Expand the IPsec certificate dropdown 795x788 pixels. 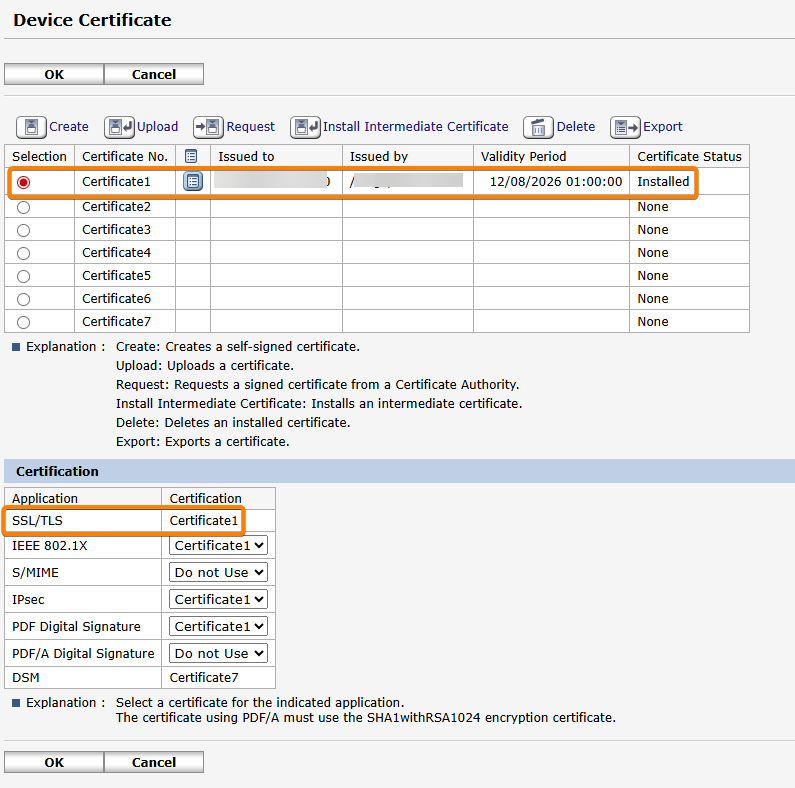tap(219, 599)
